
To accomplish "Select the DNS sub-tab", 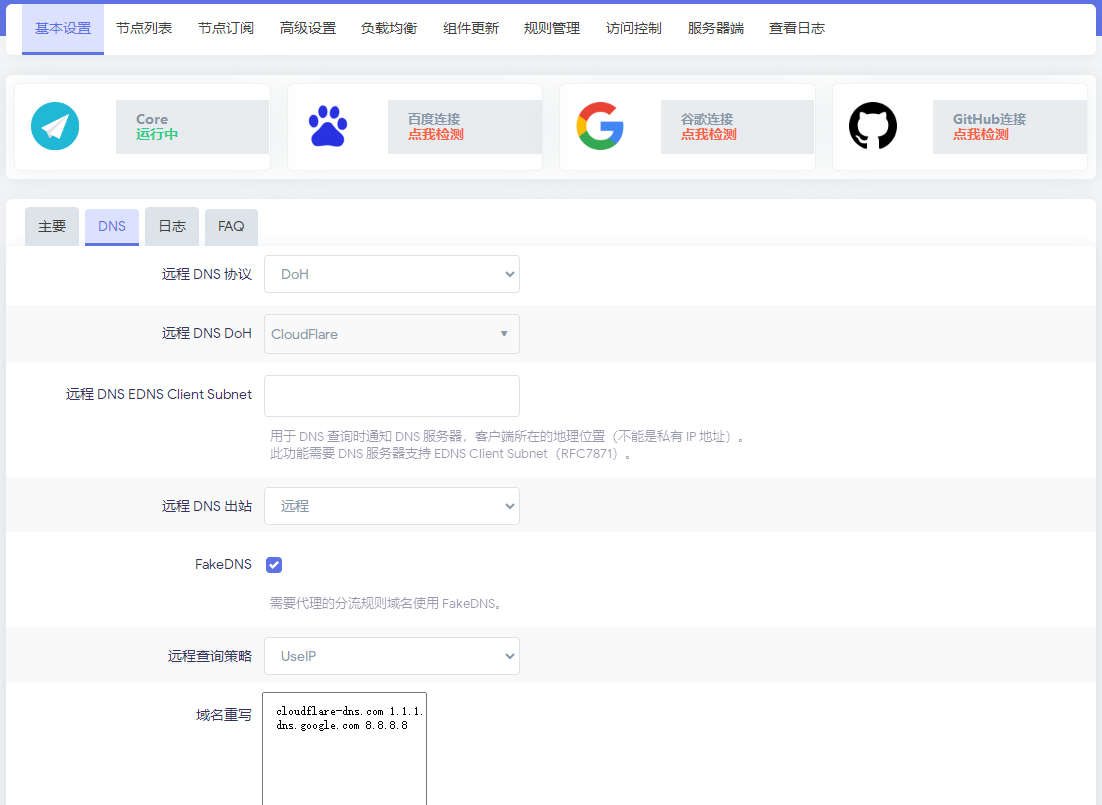I will pyautogui.click(x=112, y=226).
